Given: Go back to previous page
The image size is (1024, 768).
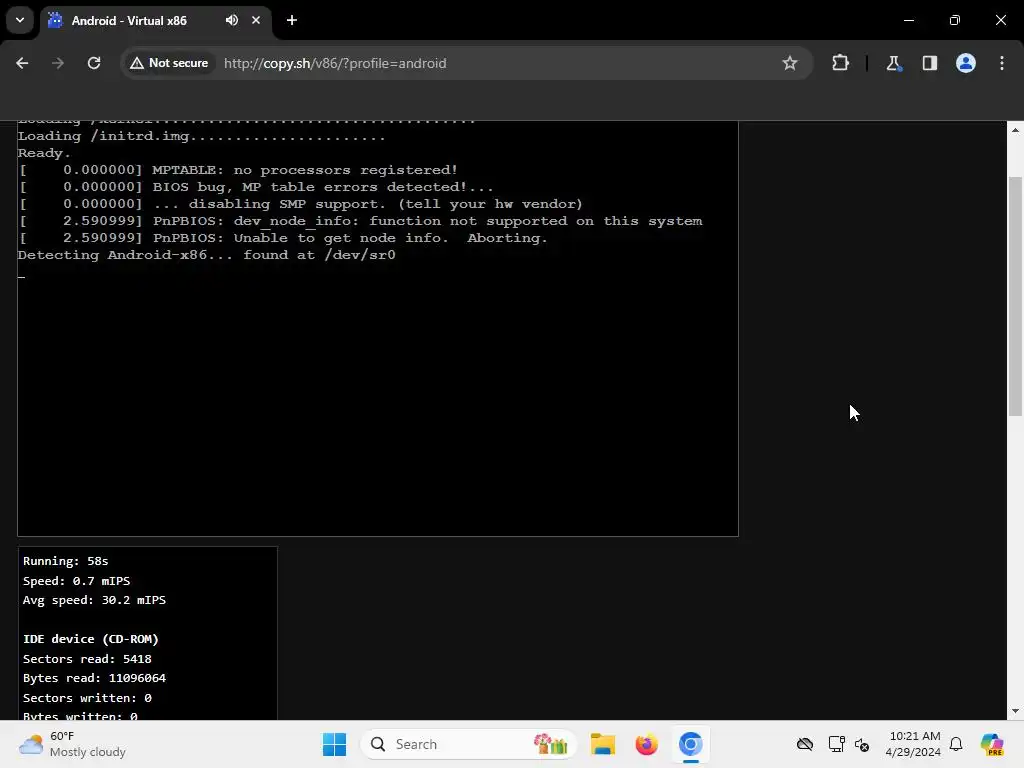Looking at the screenshot, I should pos(22,63).
